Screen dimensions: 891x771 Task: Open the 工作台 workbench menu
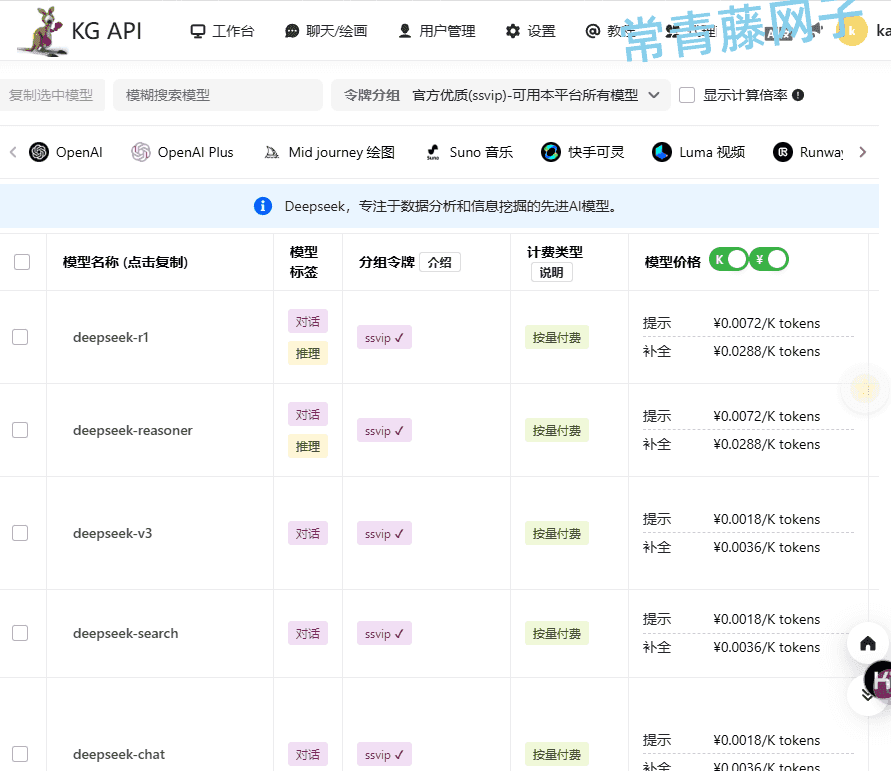[x=222, y=31]
